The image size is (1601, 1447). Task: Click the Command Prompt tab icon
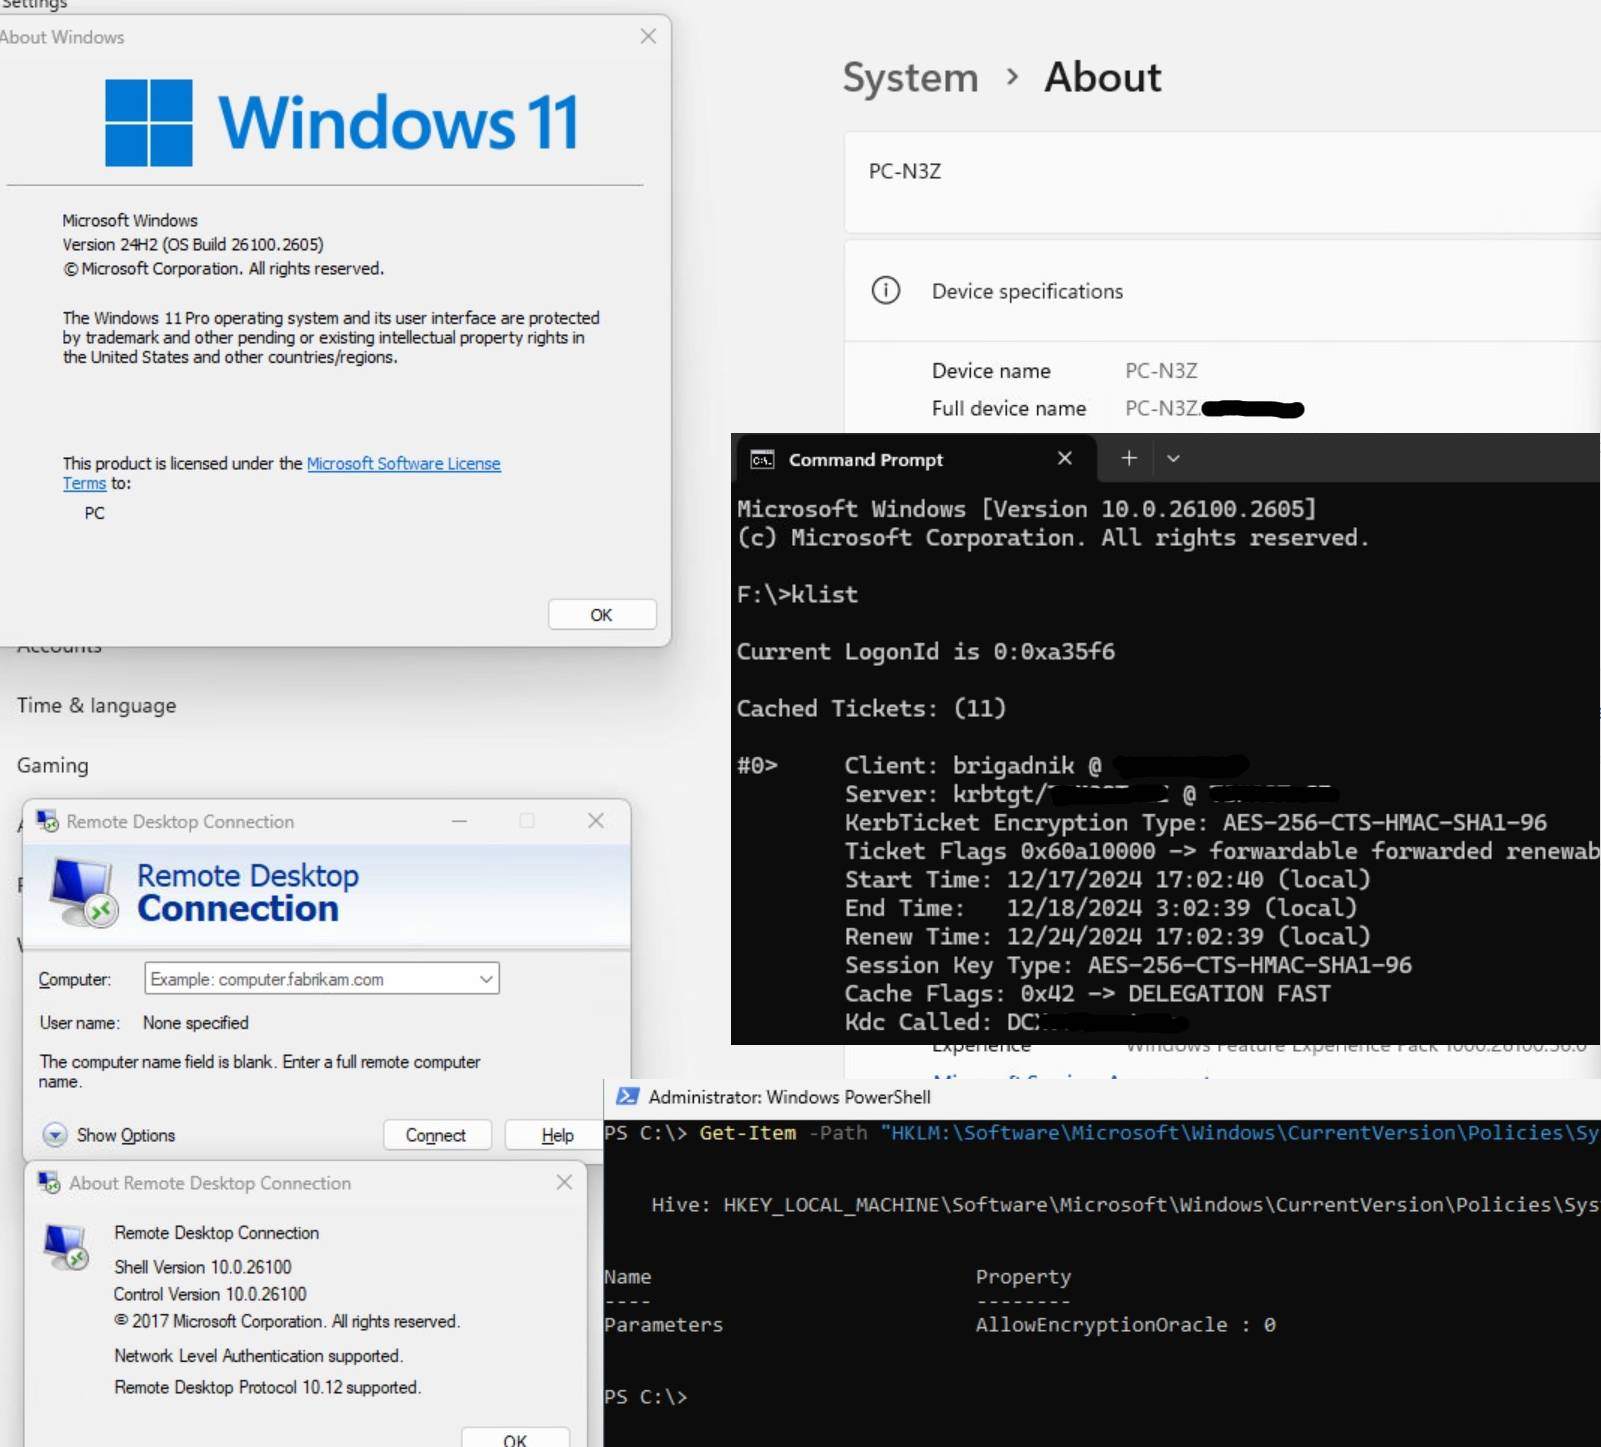(762, 460)
